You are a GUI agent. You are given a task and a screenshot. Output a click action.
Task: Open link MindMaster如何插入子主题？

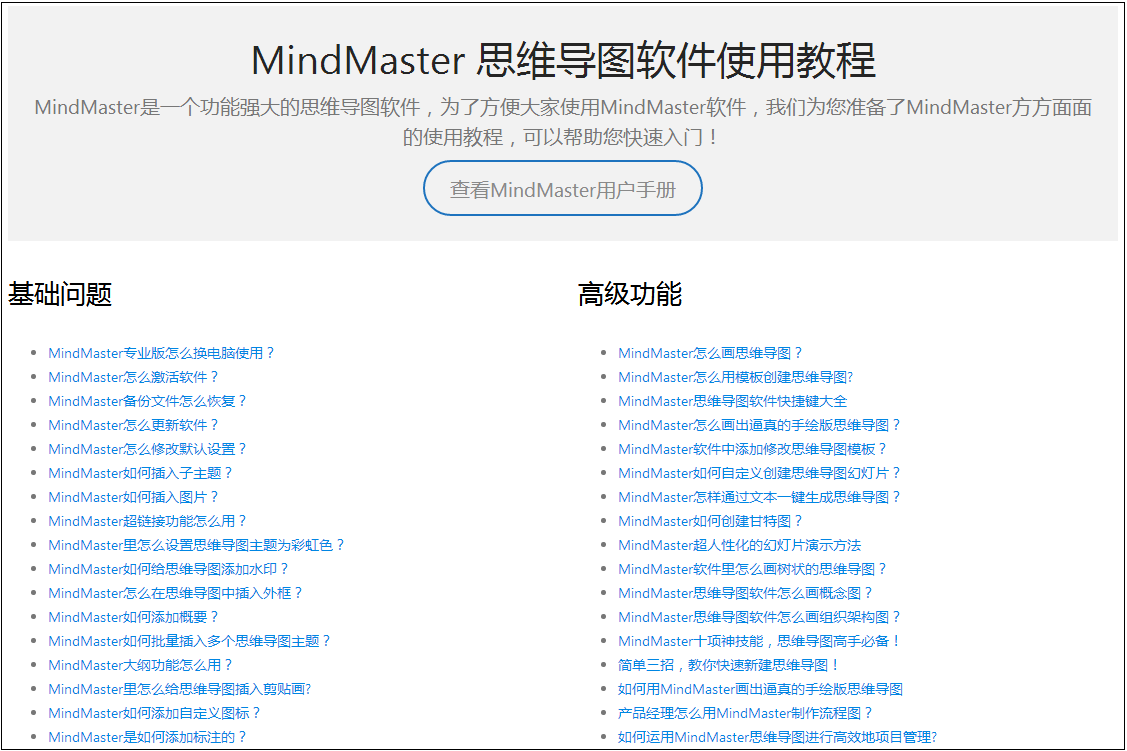[x=141, y=473]
